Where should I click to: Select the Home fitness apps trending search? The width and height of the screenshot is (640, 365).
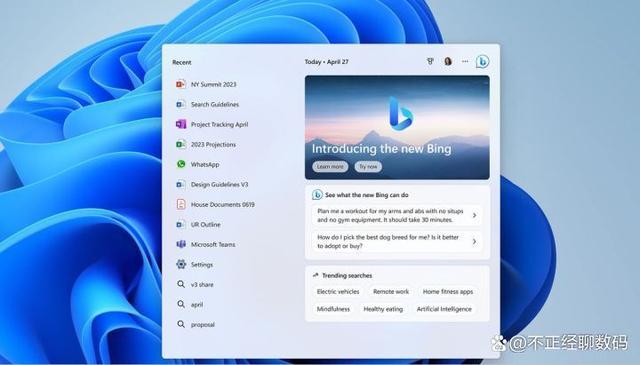point(448,292)
